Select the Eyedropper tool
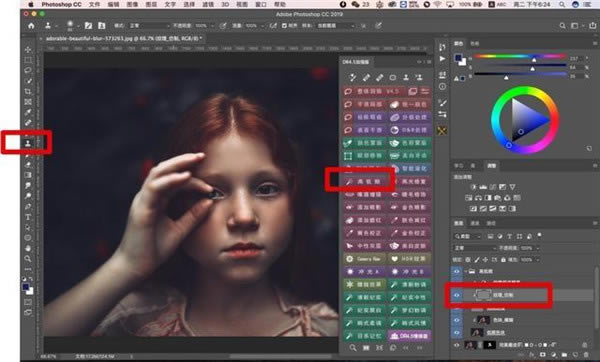 [x=28, y=112]
